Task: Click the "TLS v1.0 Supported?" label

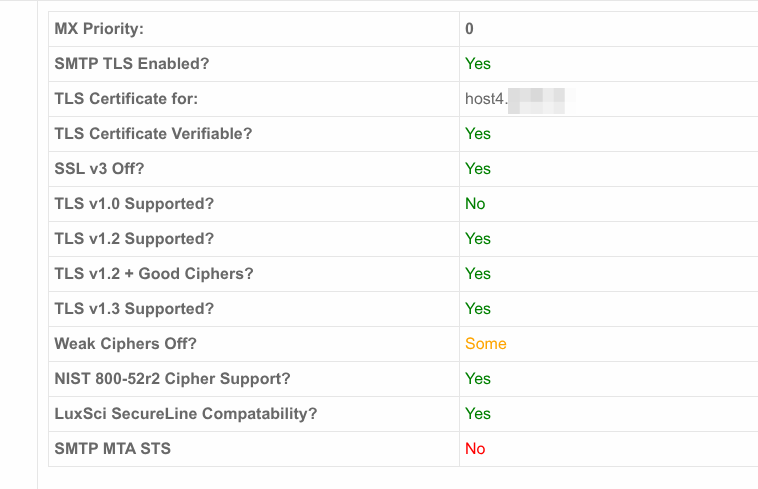Action: (x=134, y=204)
